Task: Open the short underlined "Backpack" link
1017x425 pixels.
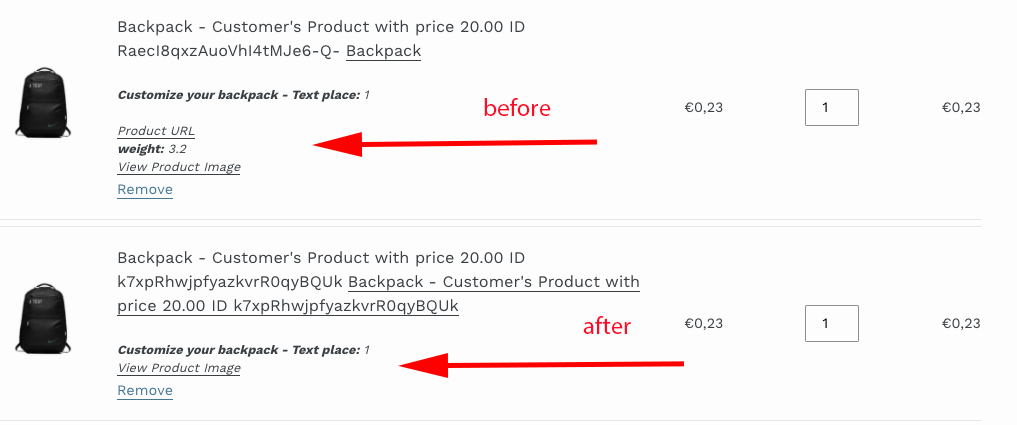Action: 383,51
